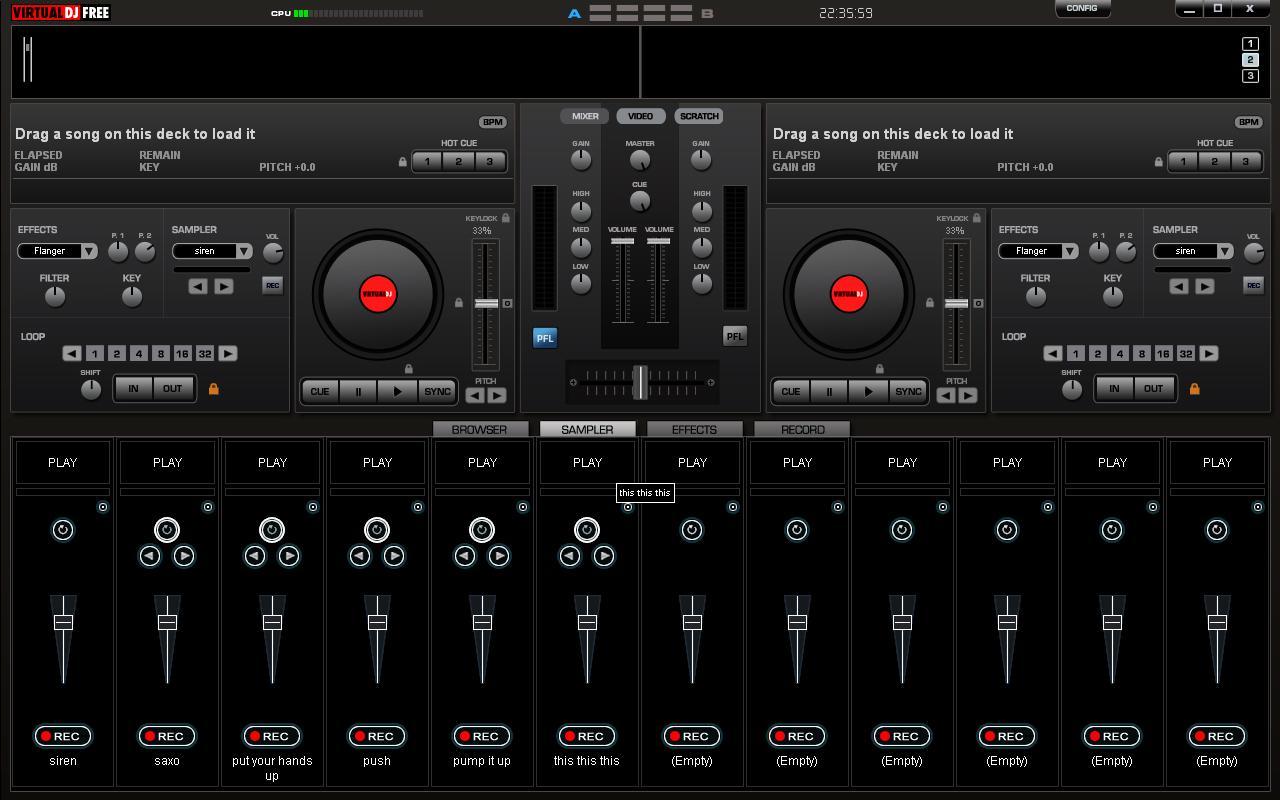This screenshot has height=800, width=1280.
Task: Click the CUE button on the right deck
Action: coord(790,391)
